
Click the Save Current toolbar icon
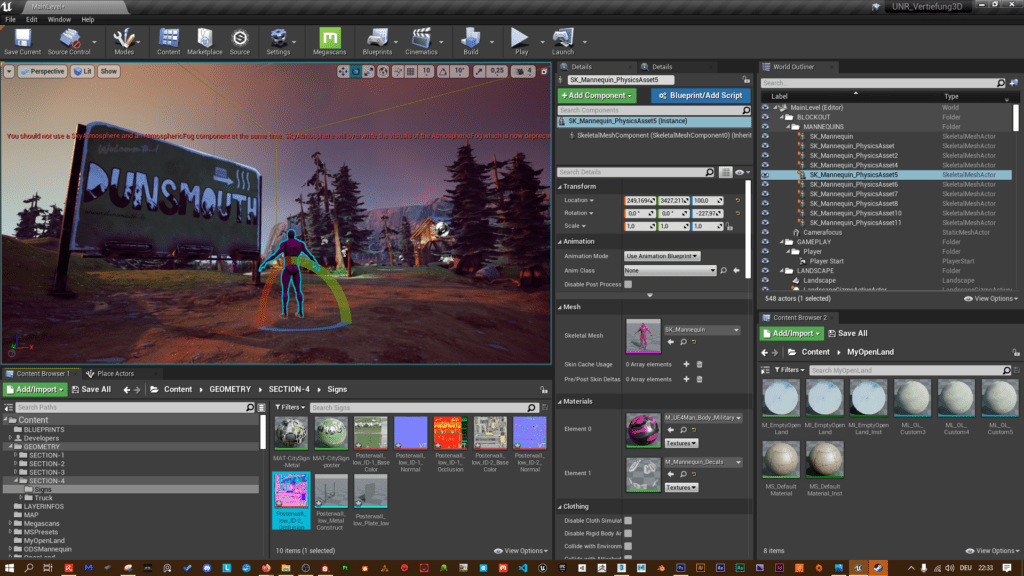22,42
